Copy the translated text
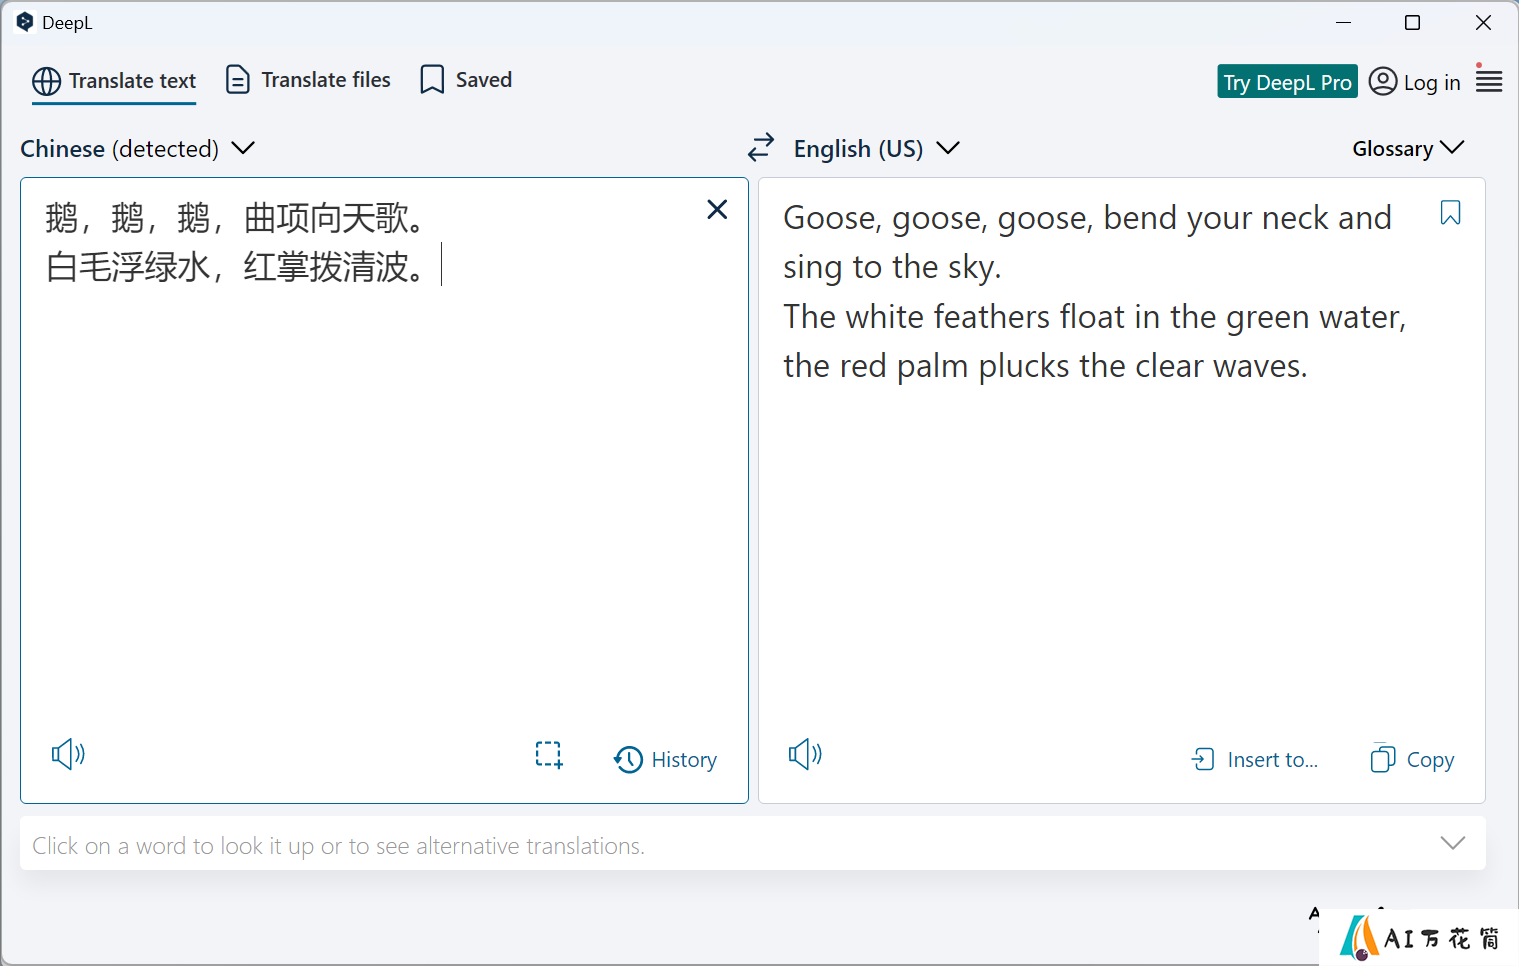Image resolution: width=1519 pixels, height=966 pixels. click(x=1412, y=760)
